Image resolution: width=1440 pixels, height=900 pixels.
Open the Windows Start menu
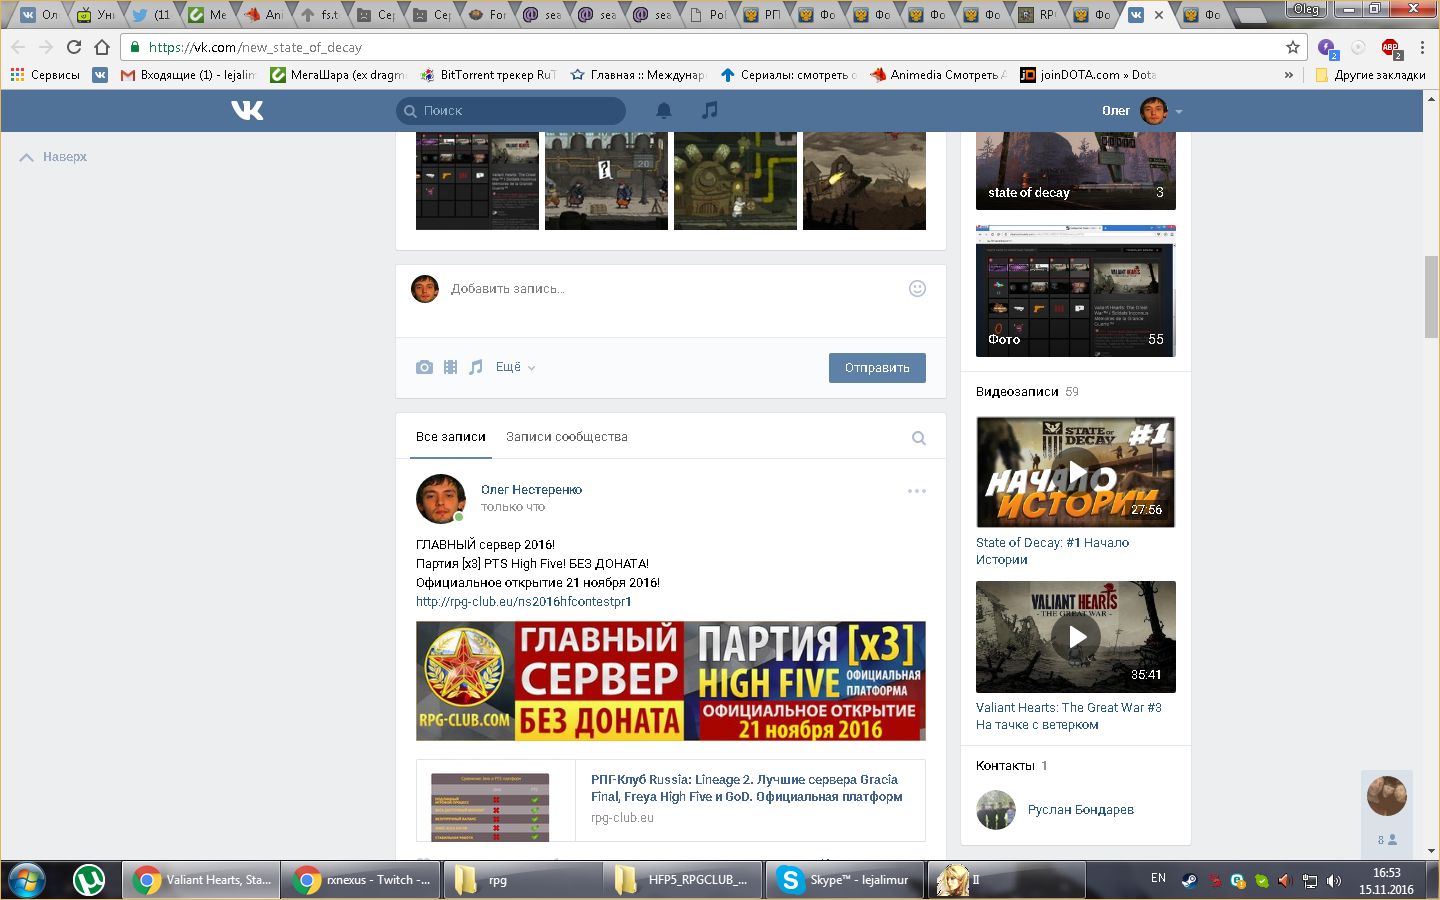[27, 880]
